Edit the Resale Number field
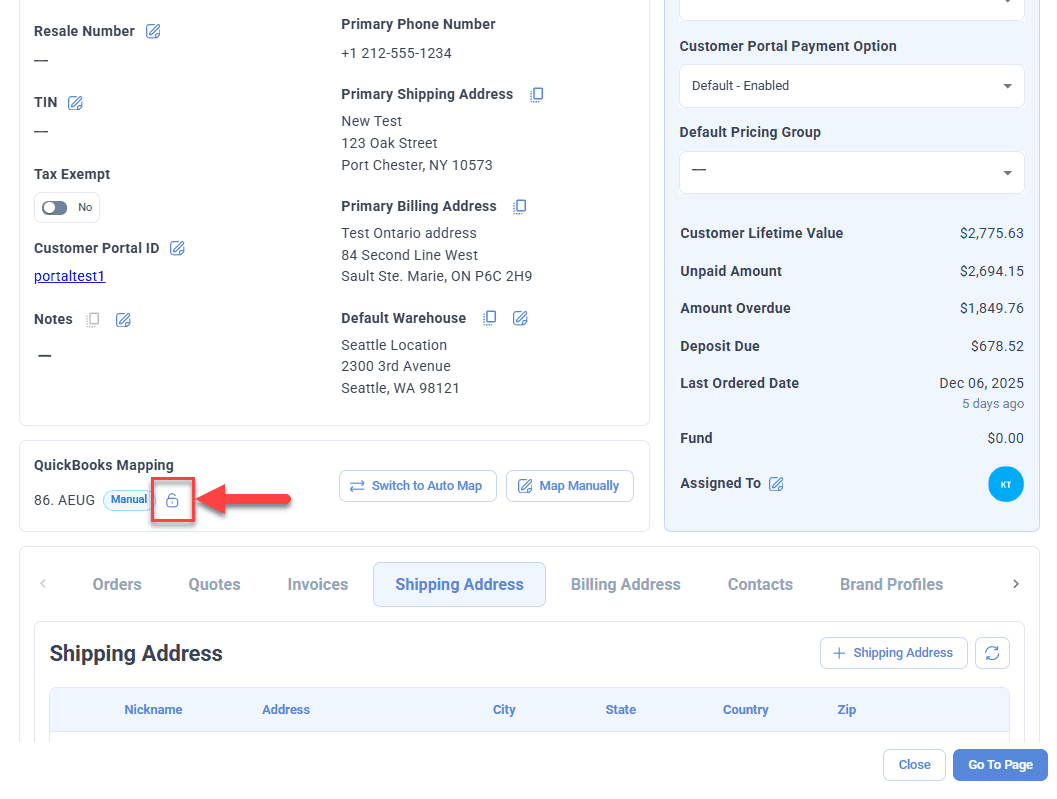 coord(153,31)
